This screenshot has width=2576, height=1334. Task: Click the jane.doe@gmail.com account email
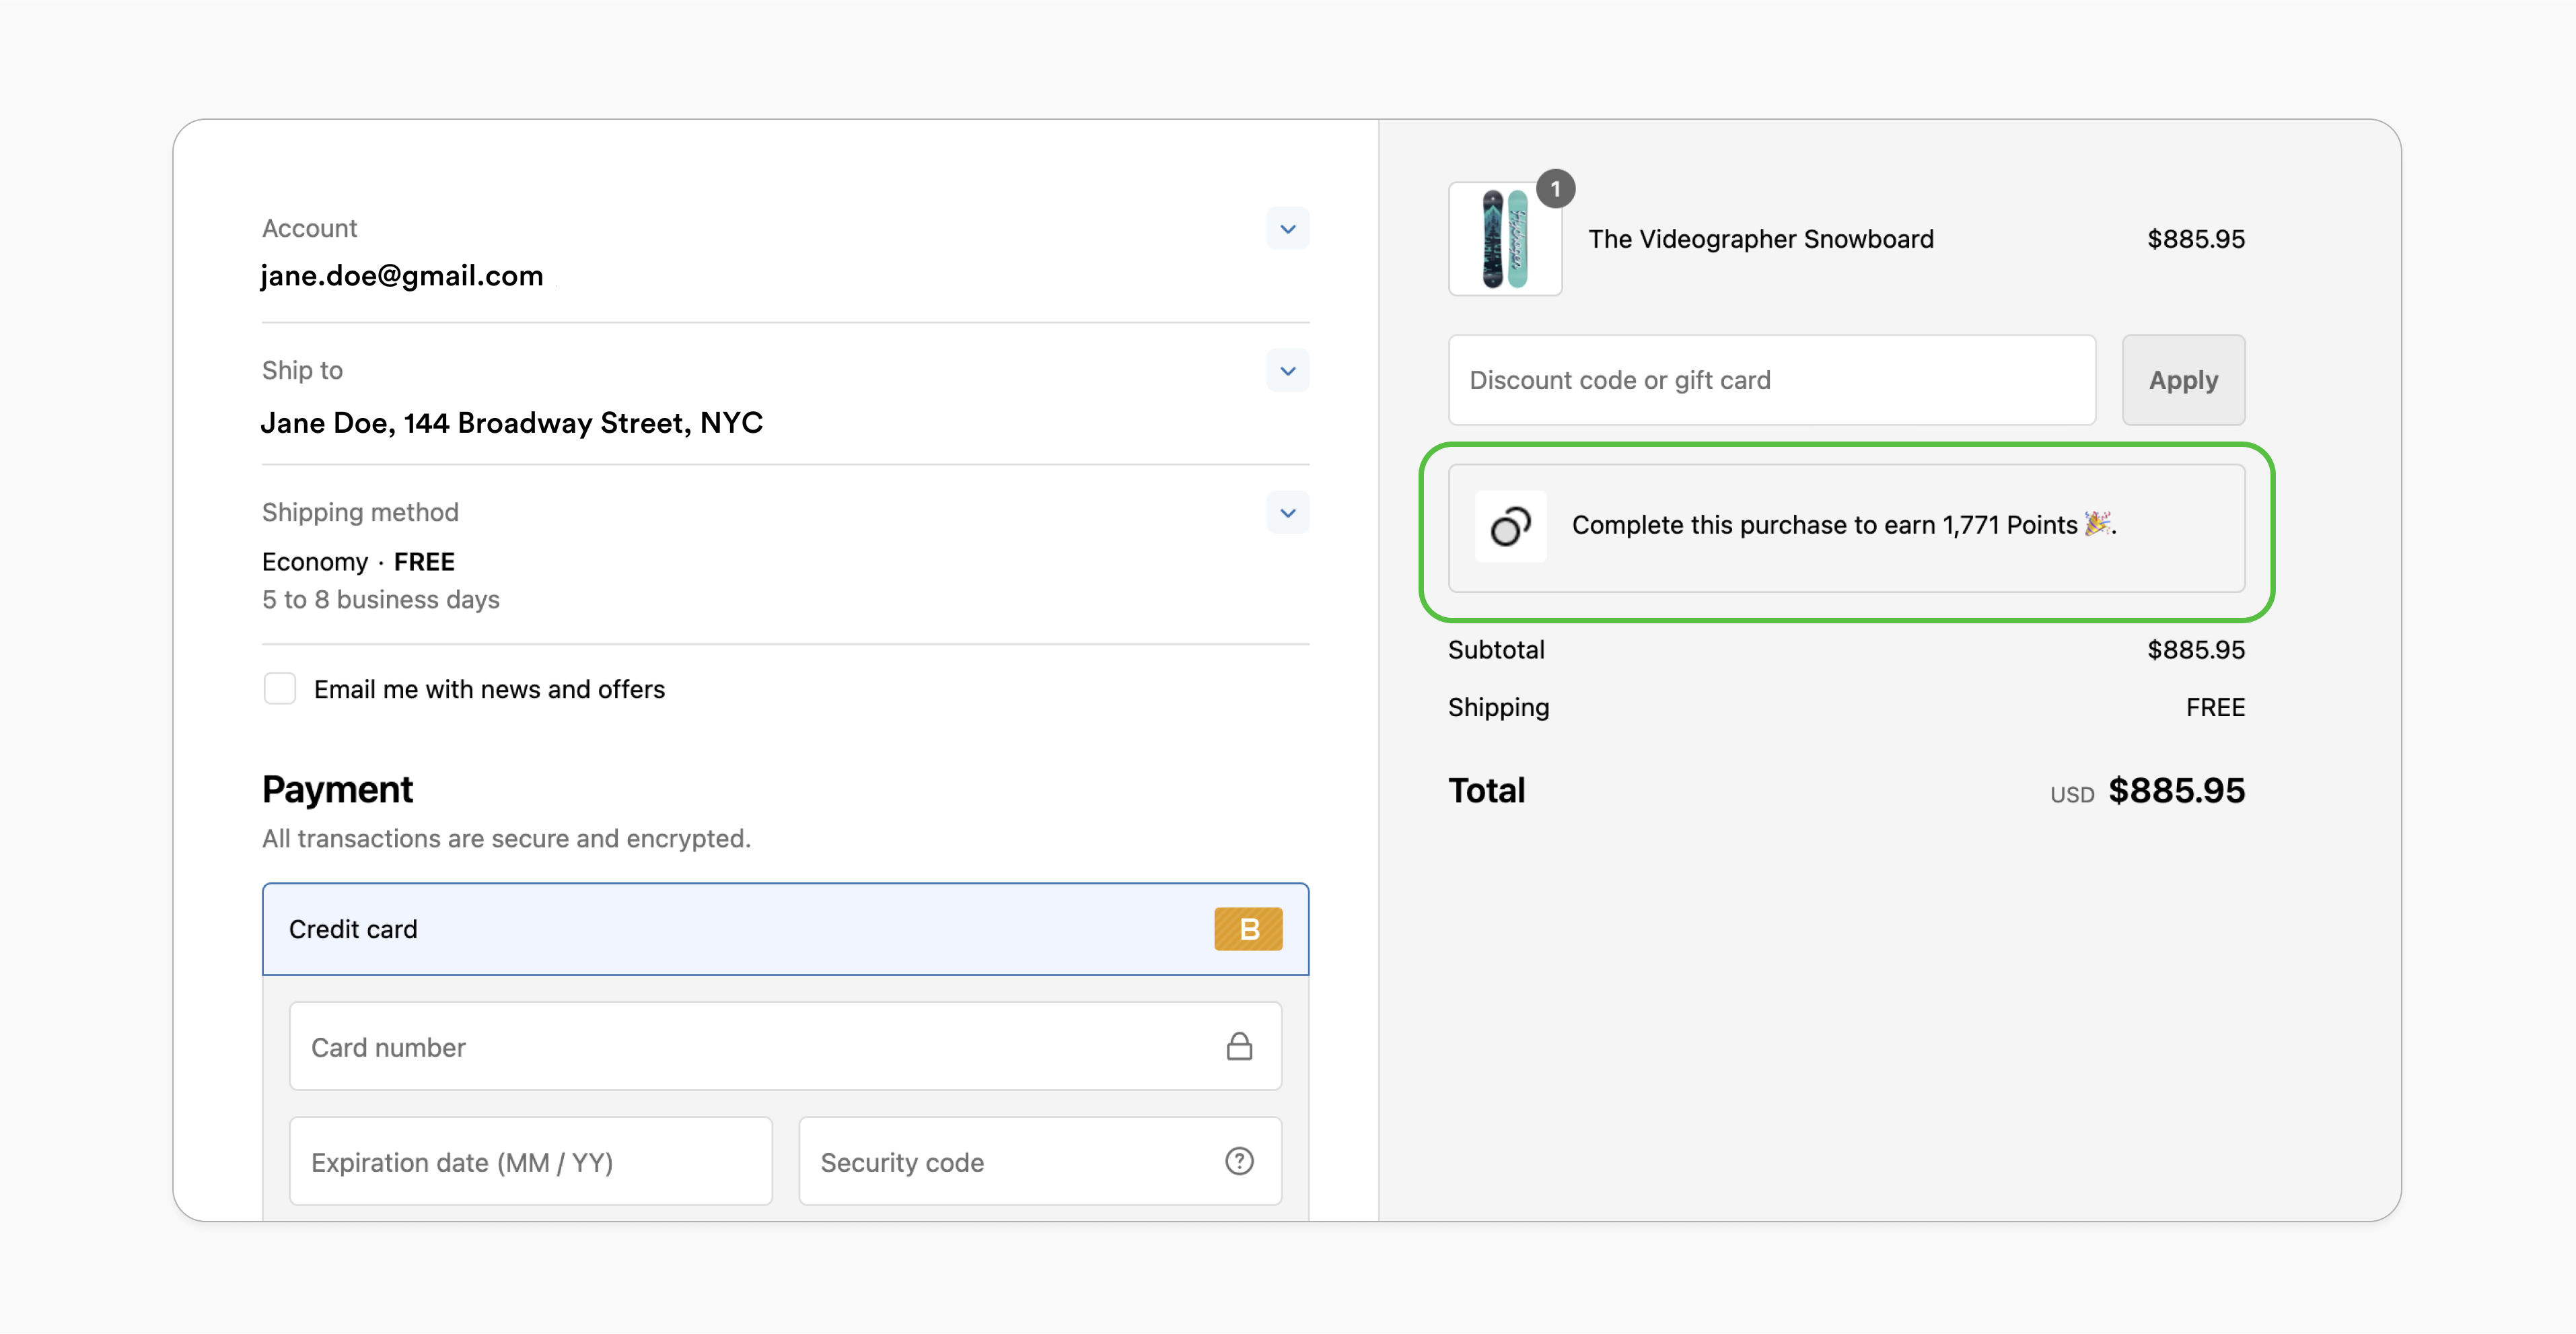402,276
